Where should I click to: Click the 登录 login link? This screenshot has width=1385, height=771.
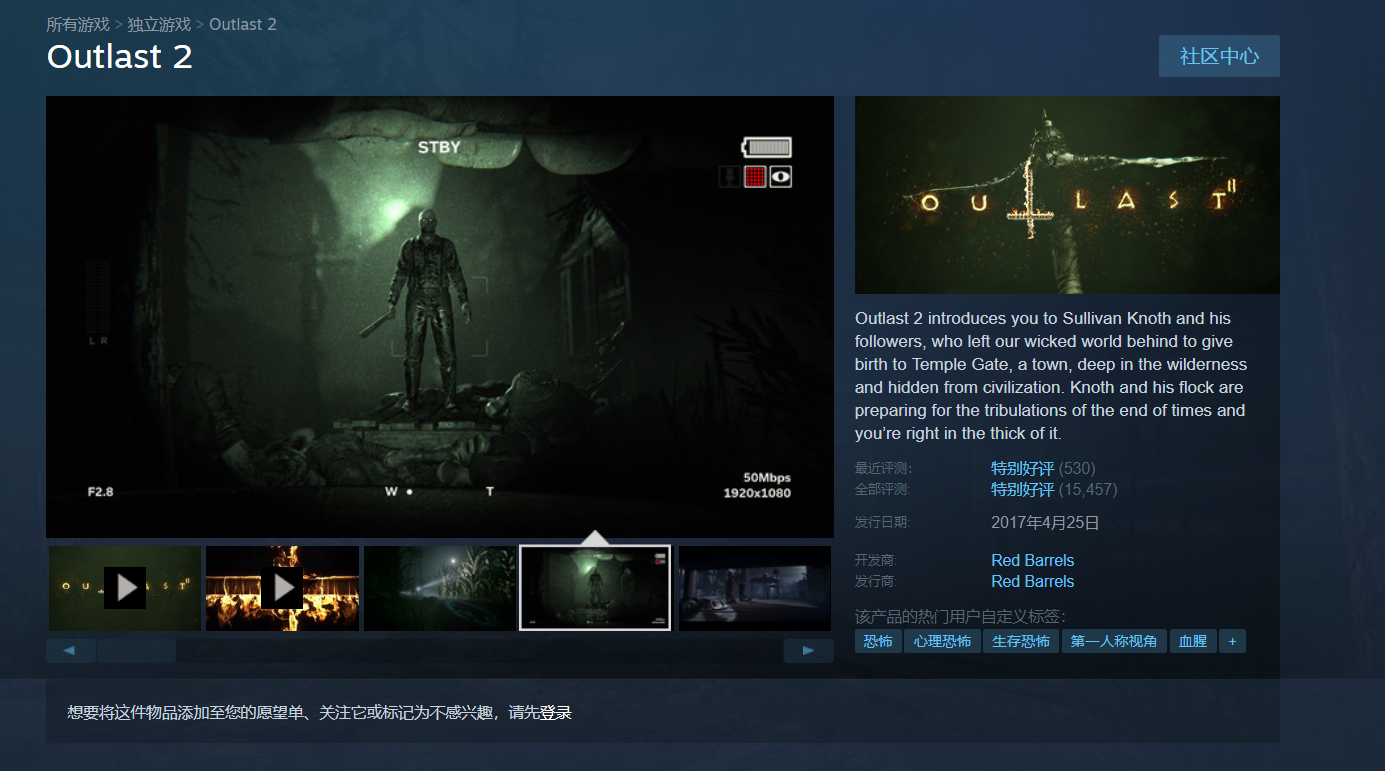click(556, 713)
